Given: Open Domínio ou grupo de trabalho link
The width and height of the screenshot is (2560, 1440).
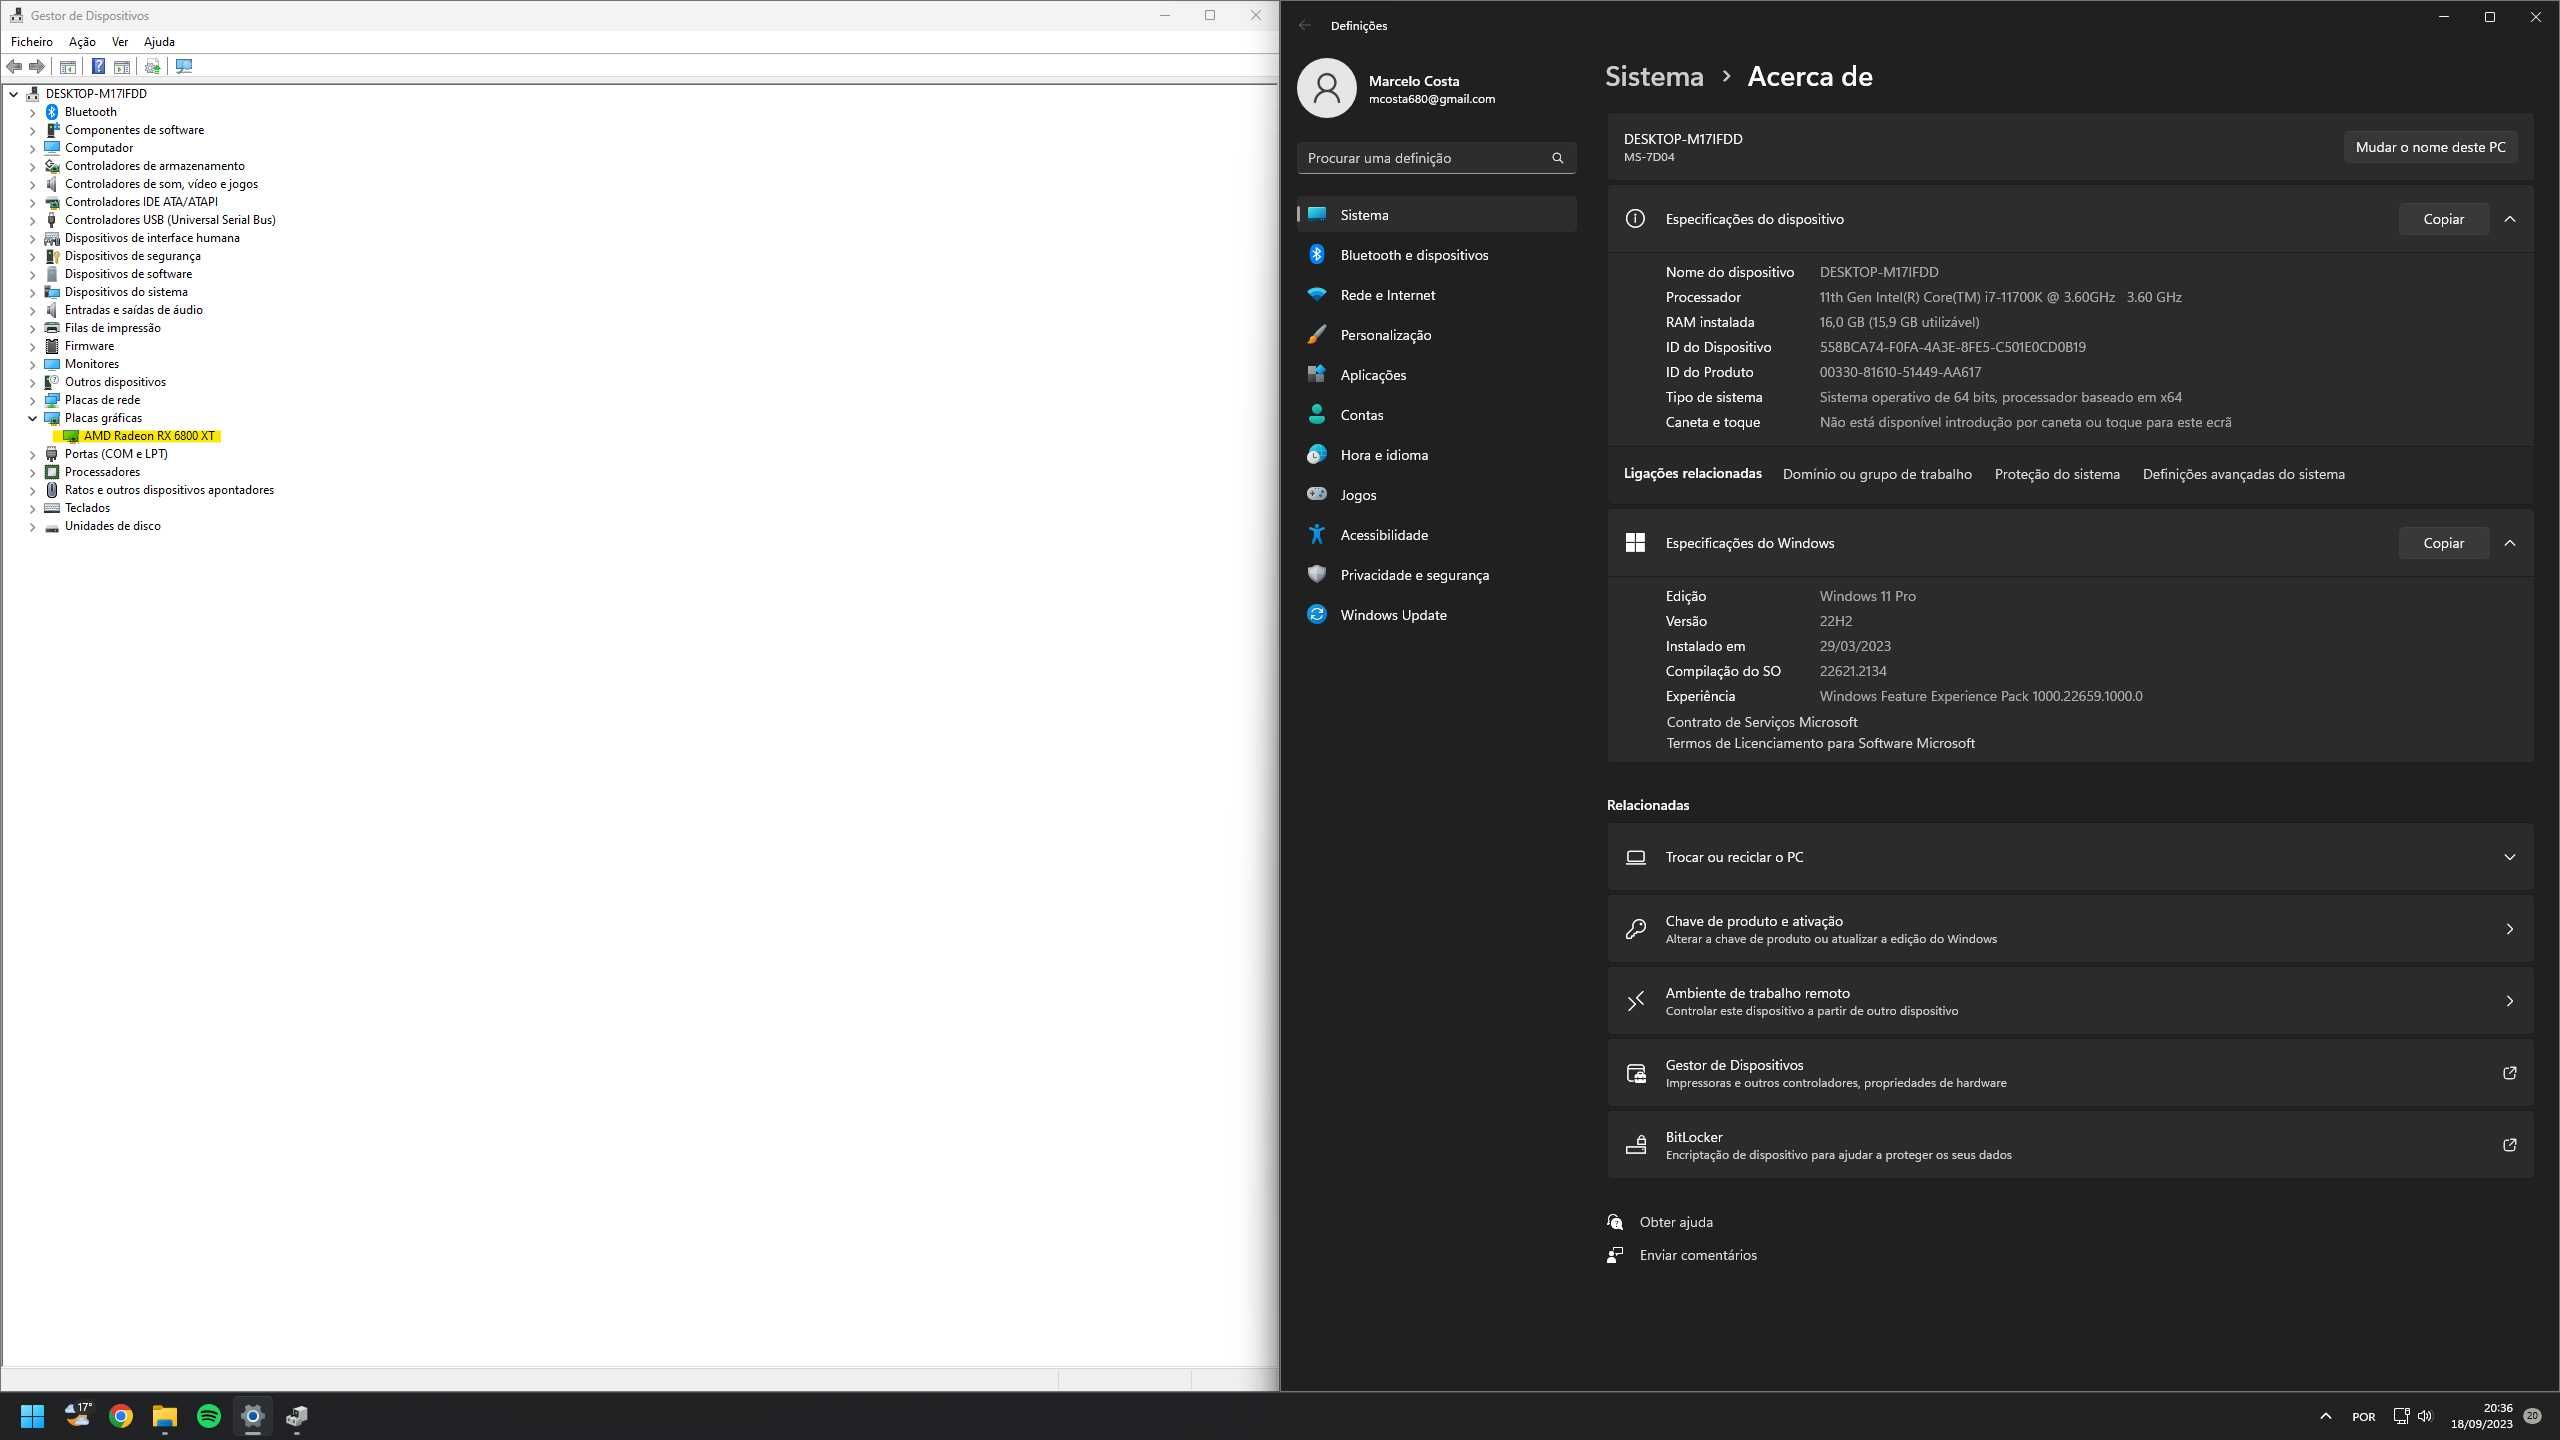Looking at the screenshot, I should point(1877,474).
